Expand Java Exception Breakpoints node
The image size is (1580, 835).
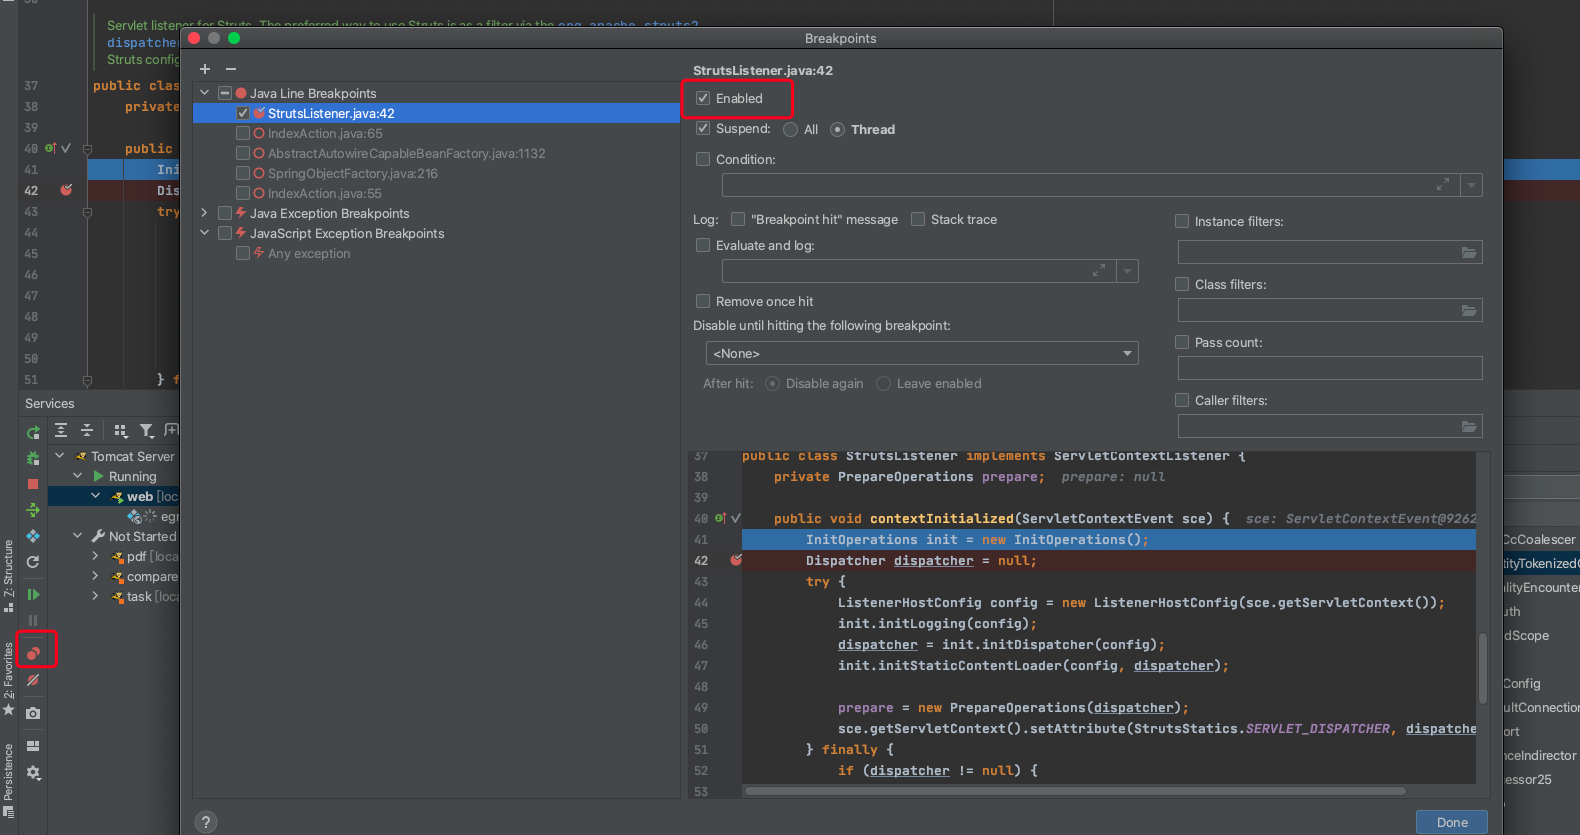tap(204, 213)
